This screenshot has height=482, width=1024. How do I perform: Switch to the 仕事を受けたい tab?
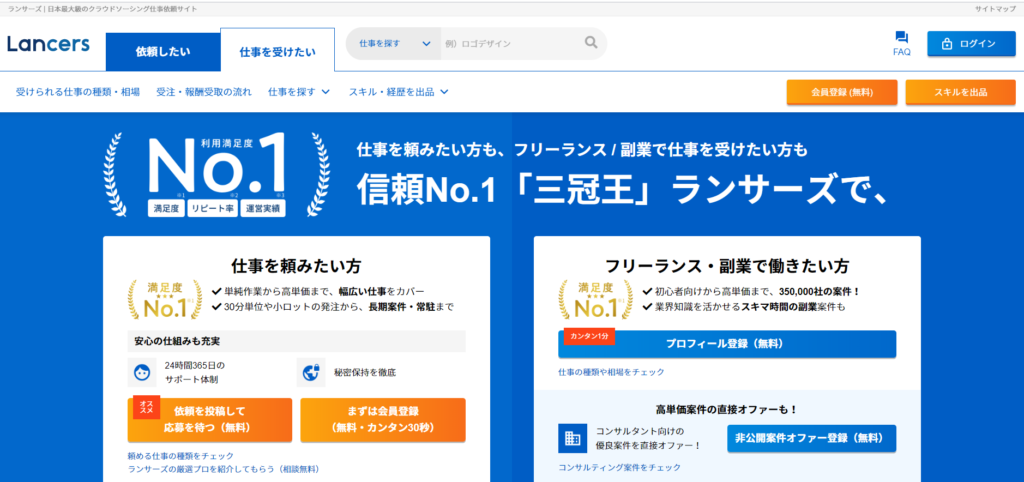(x=278, y=50)
